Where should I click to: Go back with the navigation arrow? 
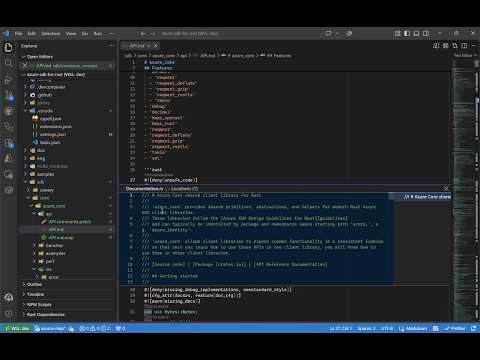coord(143,33)
